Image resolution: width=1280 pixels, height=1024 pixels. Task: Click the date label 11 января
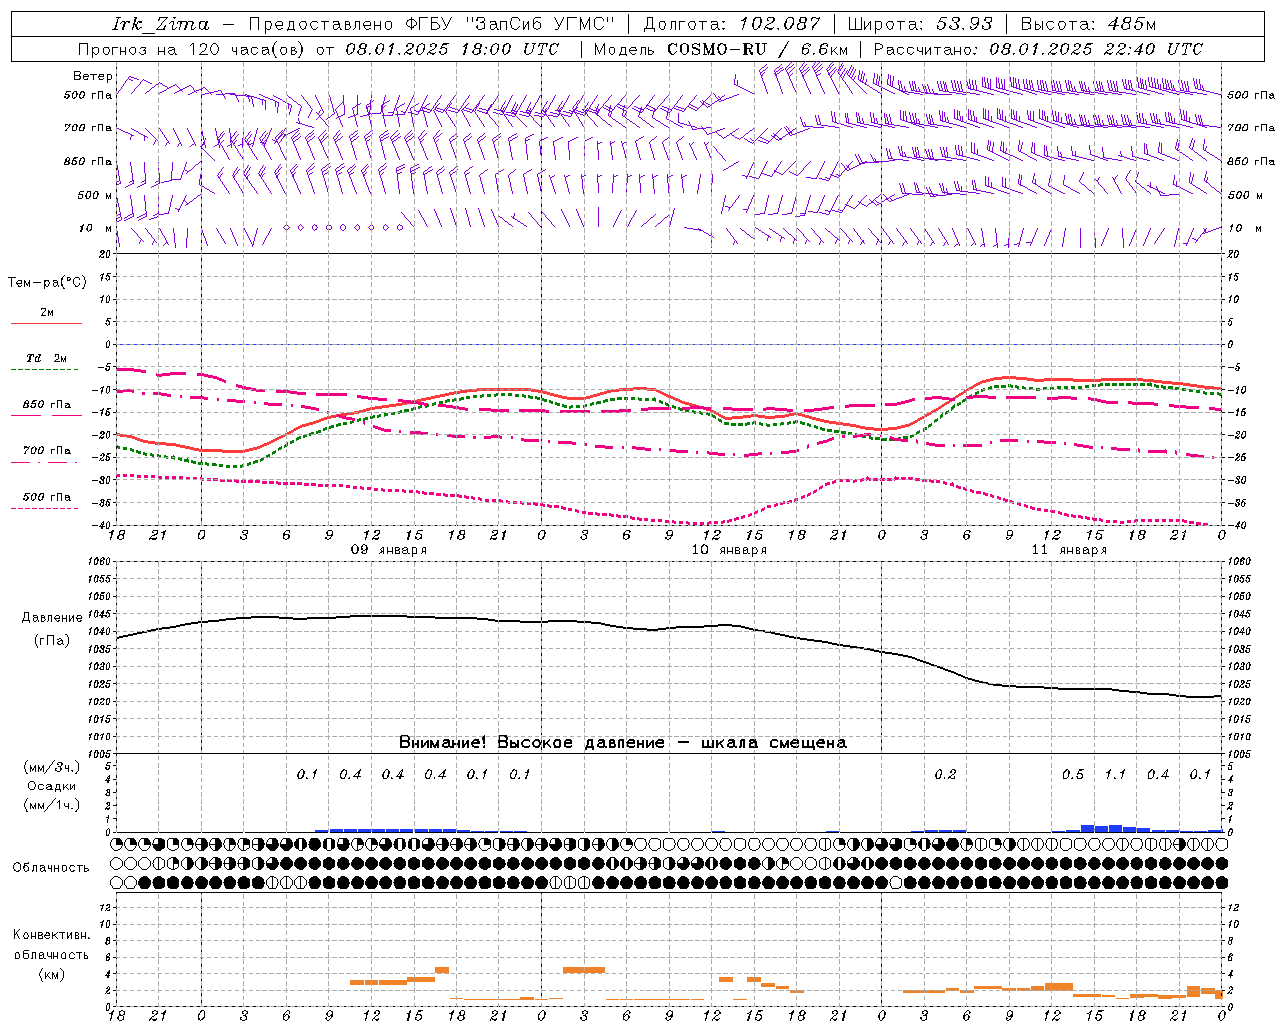[x=1069, y=550]
